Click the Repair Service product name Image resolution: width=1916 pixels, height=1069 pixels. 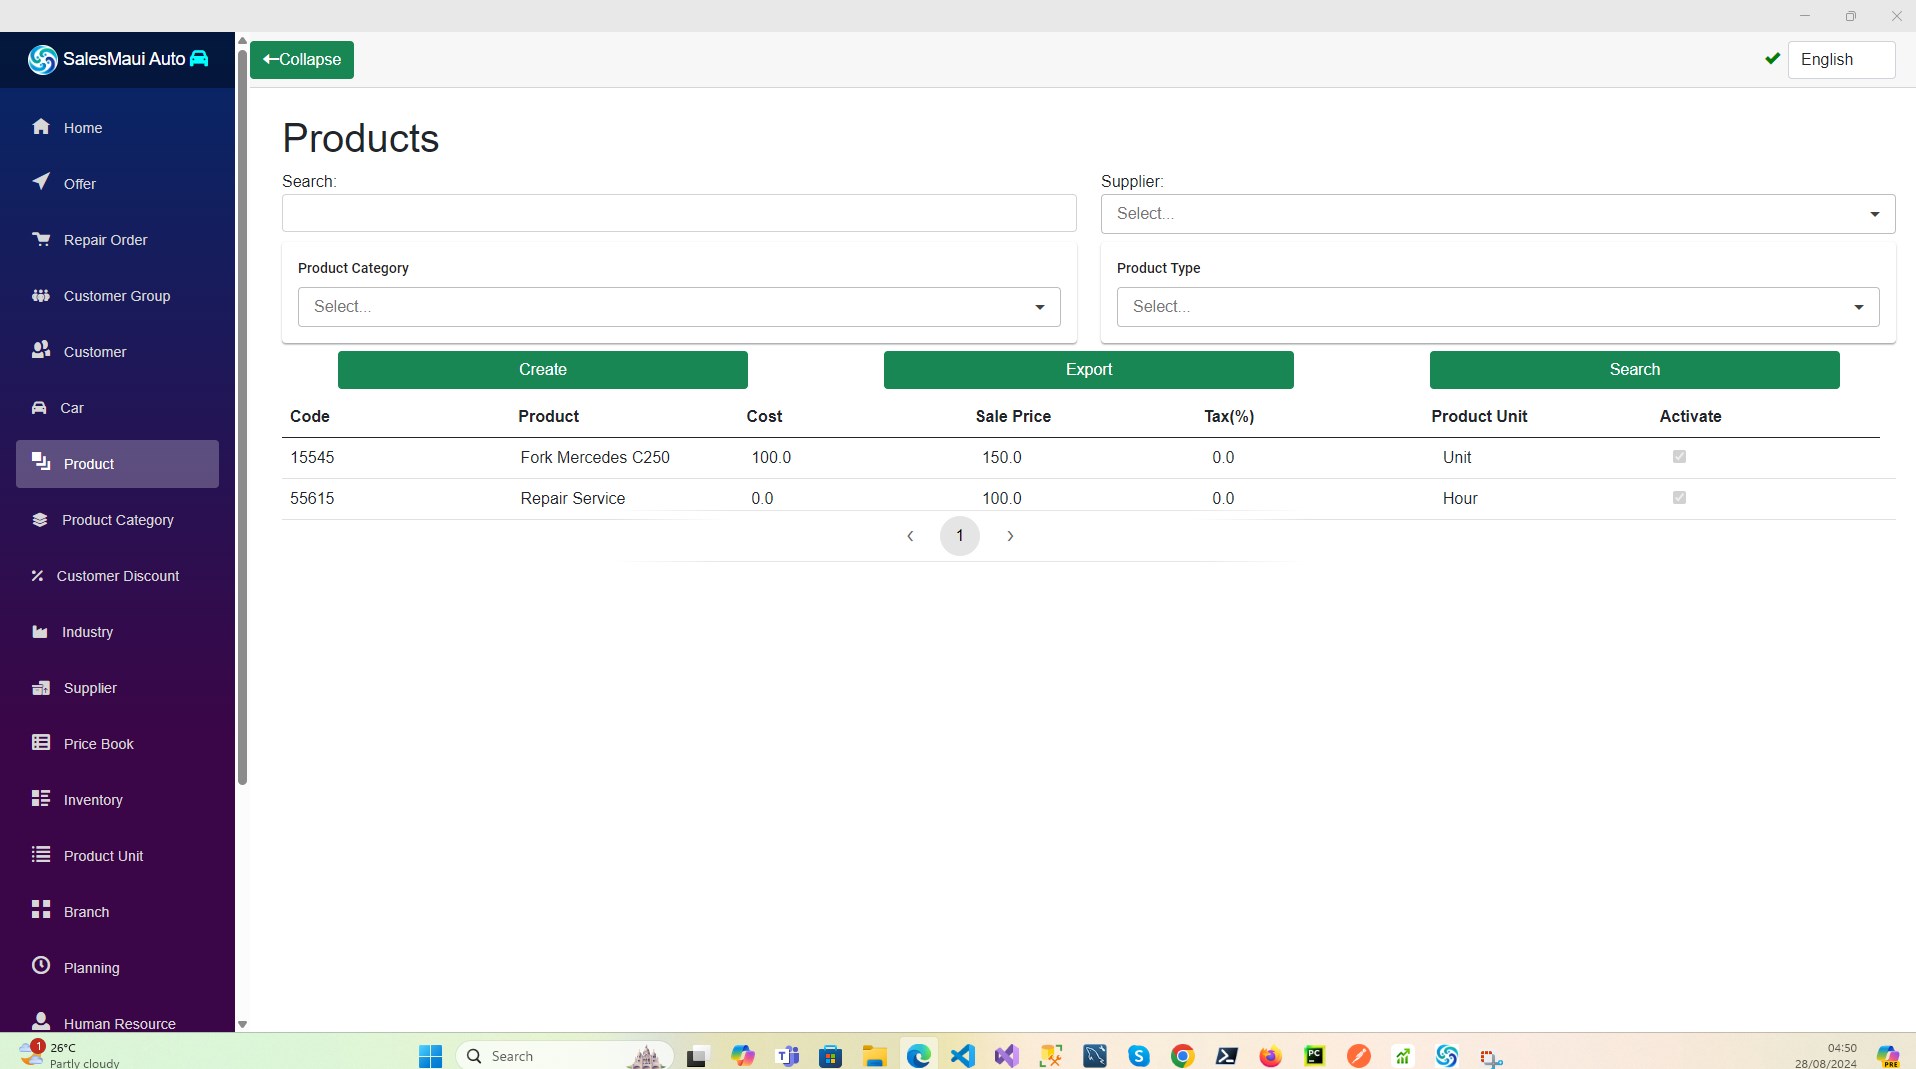point(573,499)
